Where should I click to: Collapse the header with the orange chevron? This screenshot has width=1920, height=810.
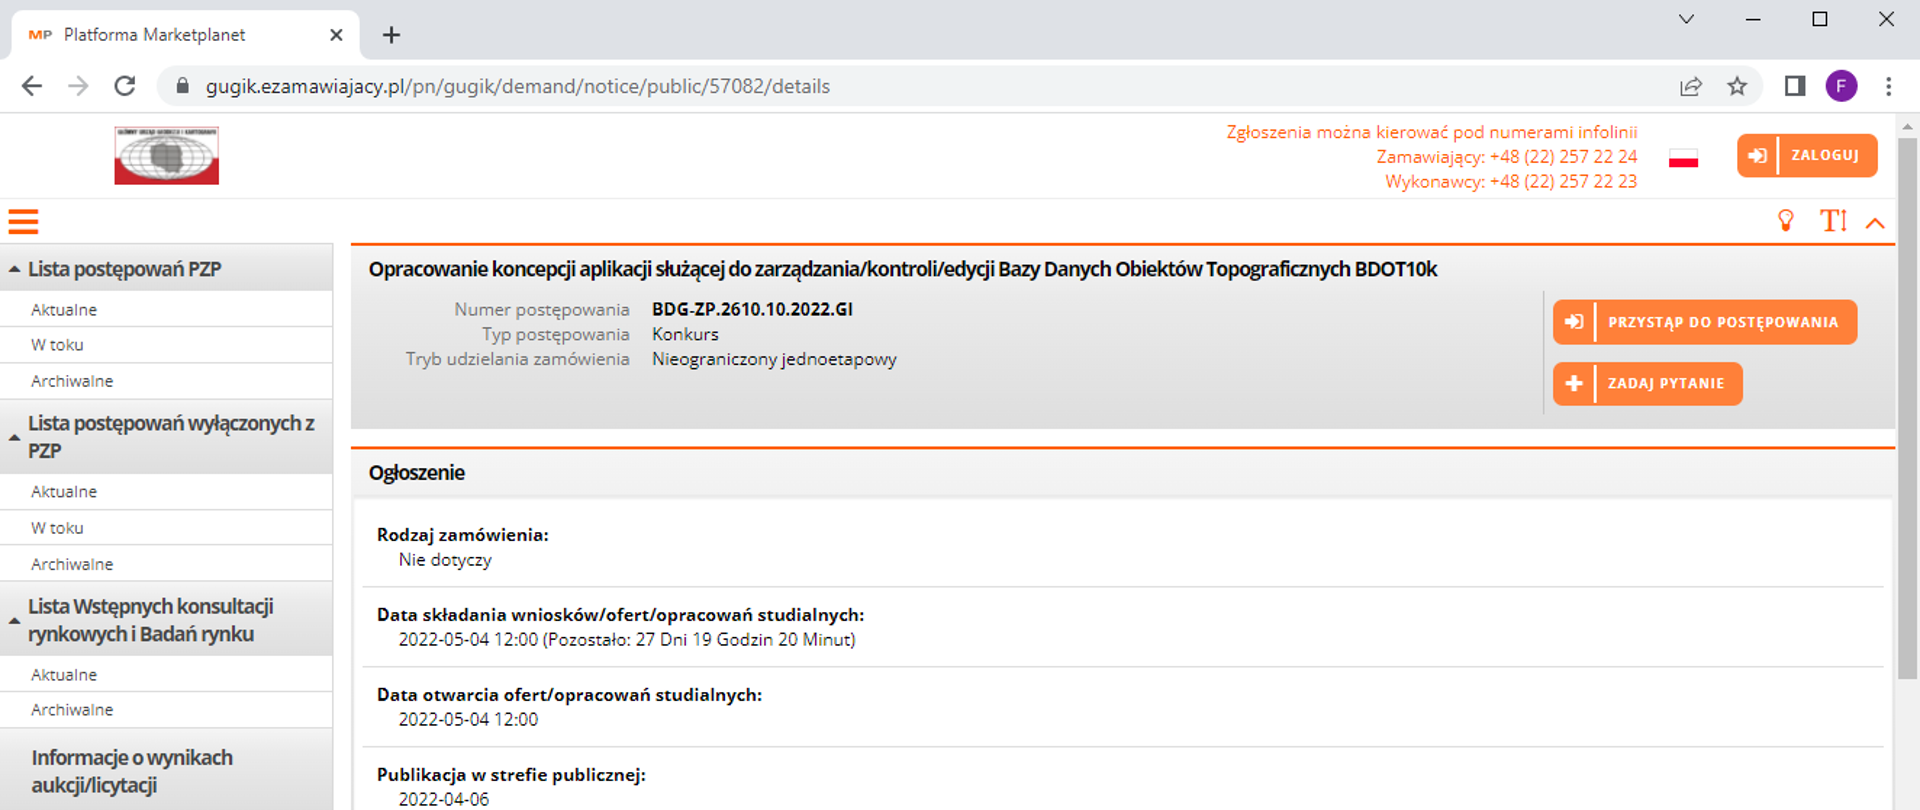pyautogui.click(x=1875, y=223)
